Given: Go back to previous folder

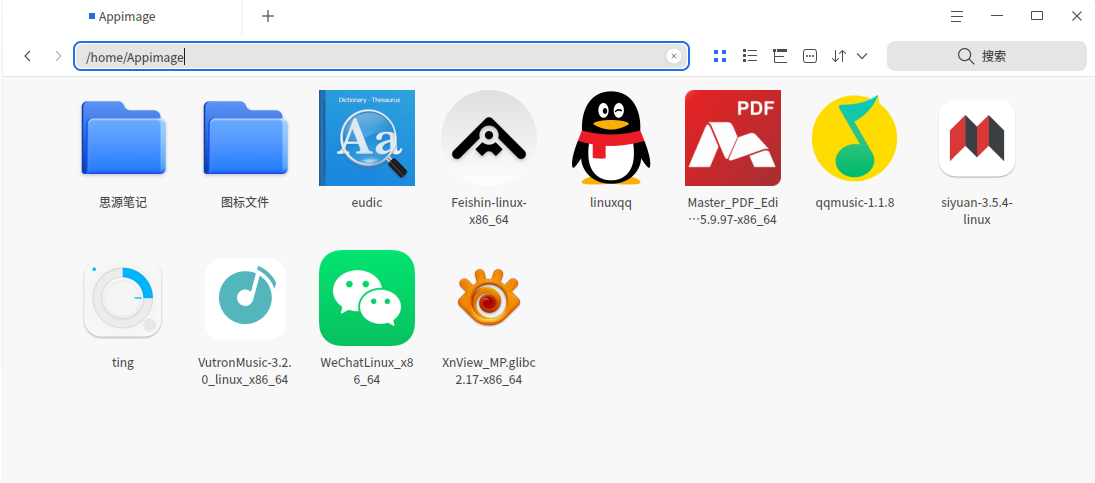Looking at the screenshot, I should [27, 57].
